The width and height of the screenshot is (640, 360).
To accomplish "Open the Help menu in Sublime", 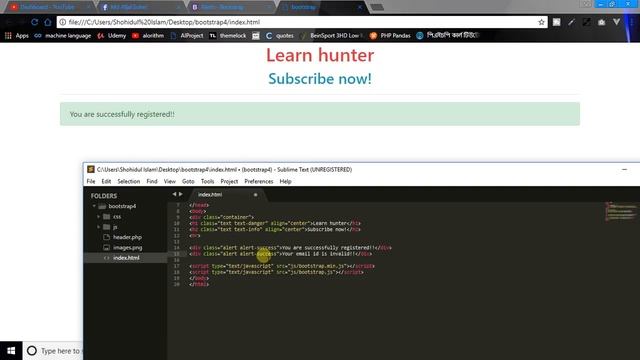I will 285,181.
